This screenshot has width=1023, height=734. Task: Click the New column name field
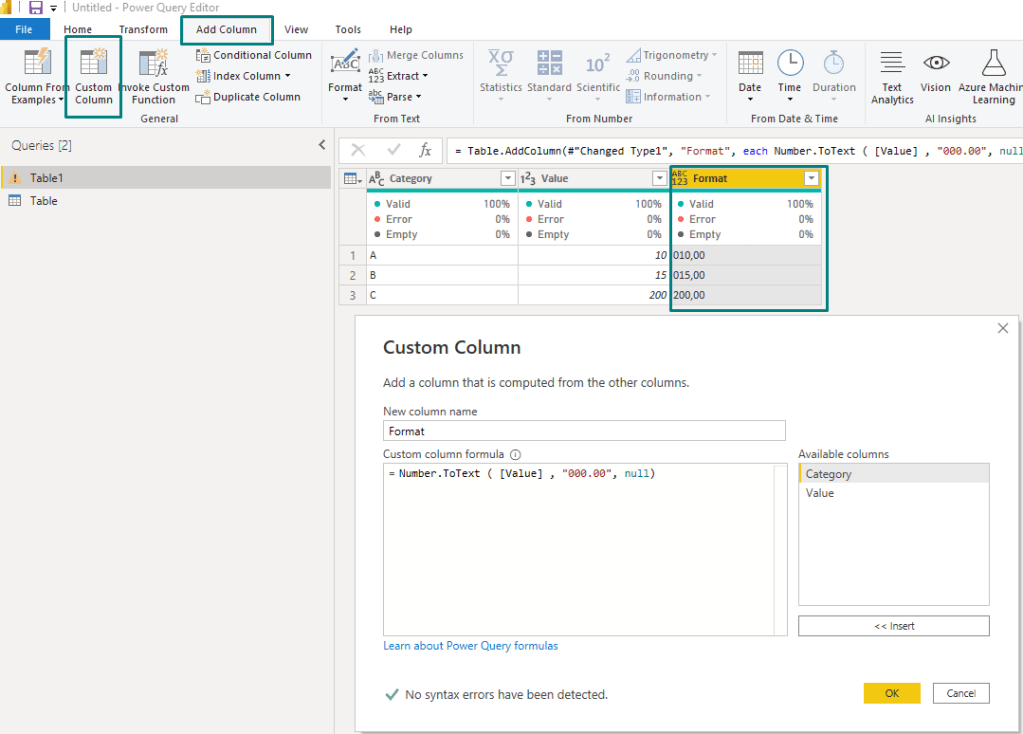[584, 431]
